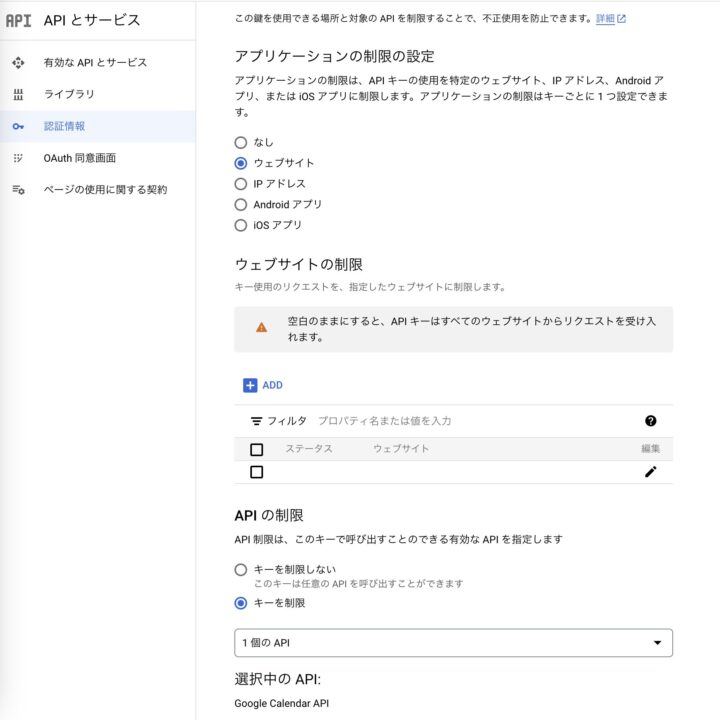
Task: Click the enabled APIs and services icon
Action: click(18, 62)
